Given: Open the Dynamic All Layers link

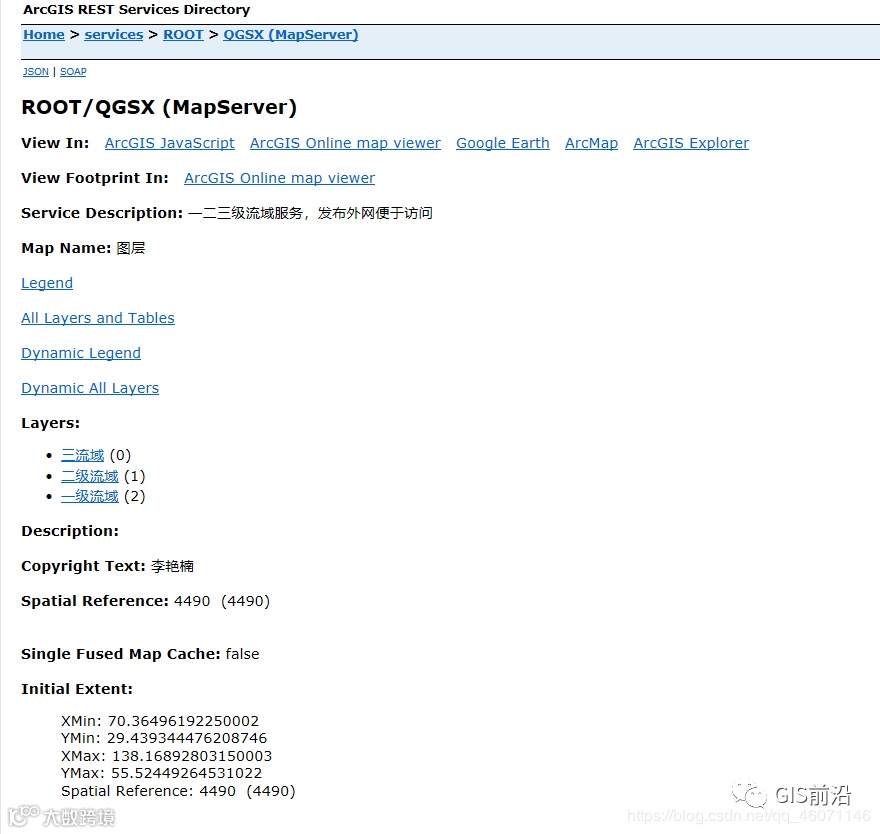Looking at the screenshot, I should (x=90, y=388).
